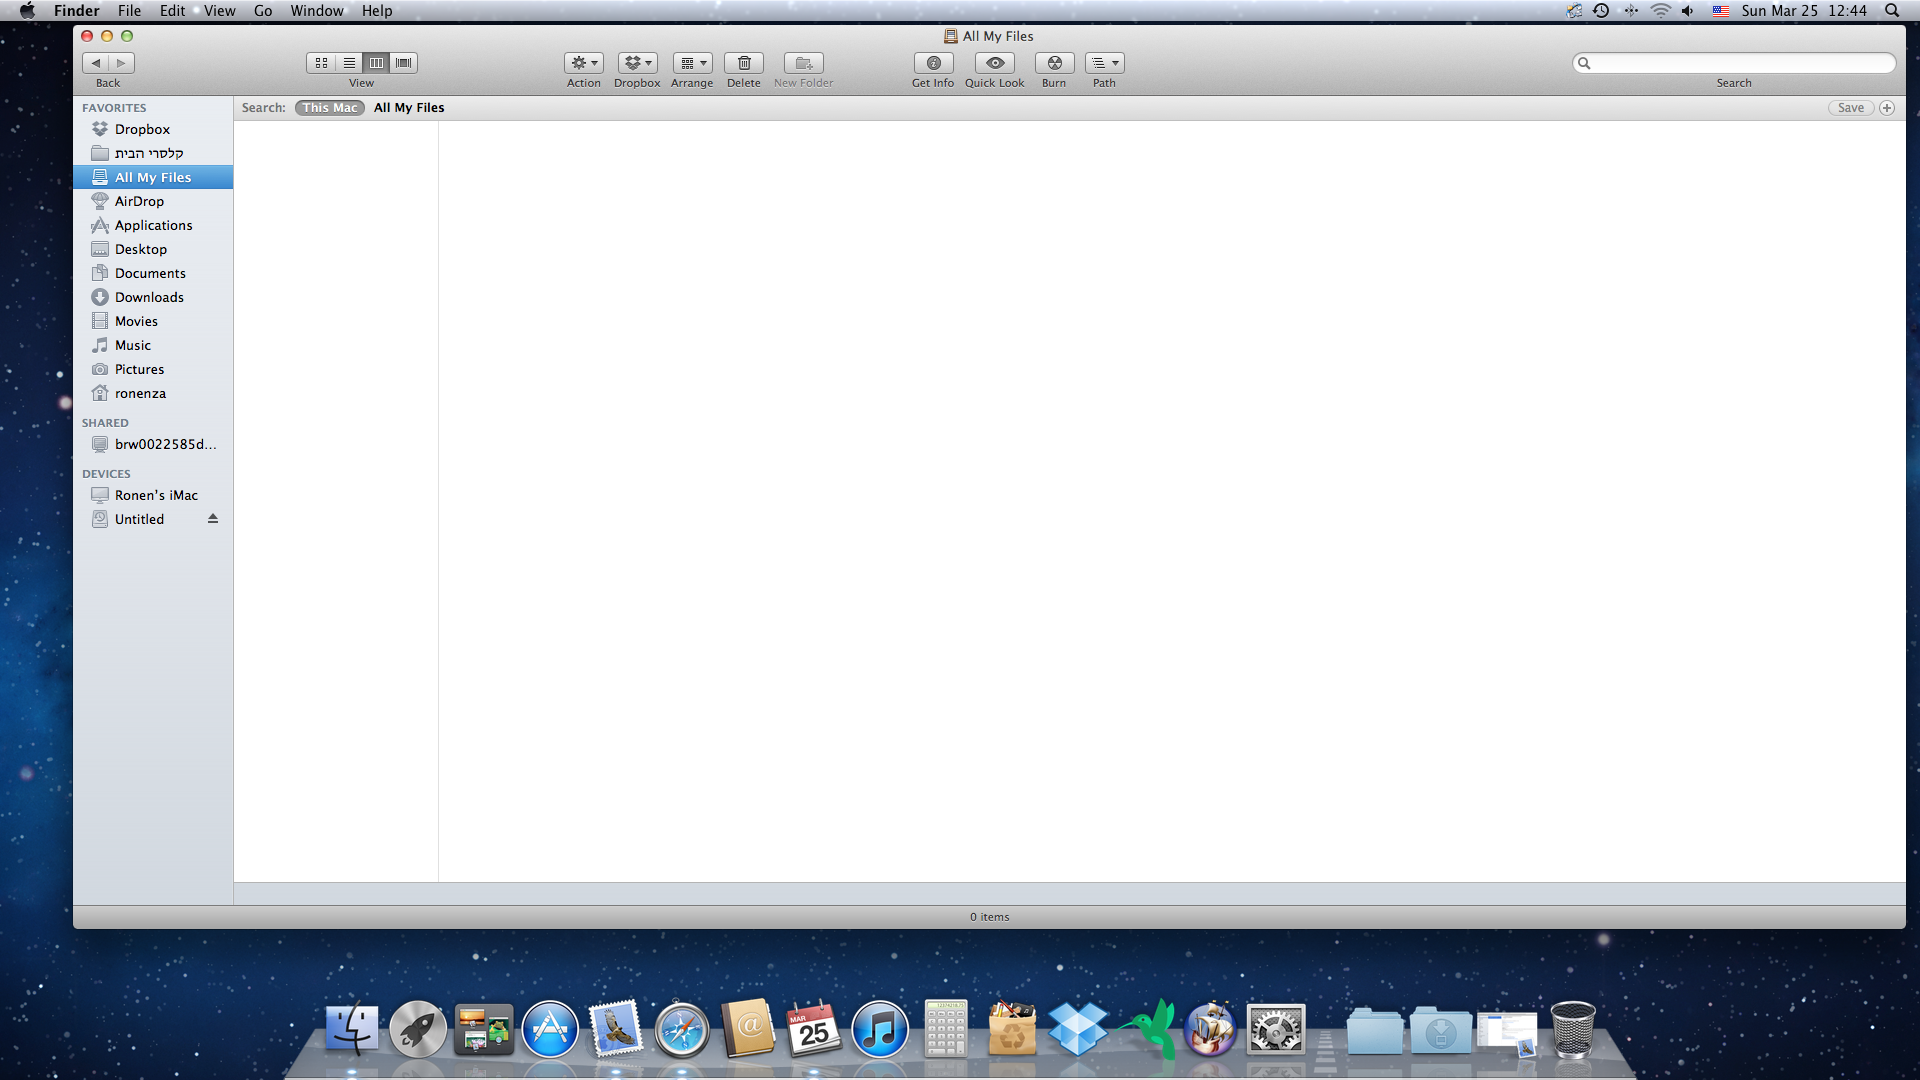This screenshot has width=1920, height=1080.
Task: Launch Safari from the Dock
Action: 682,1030
